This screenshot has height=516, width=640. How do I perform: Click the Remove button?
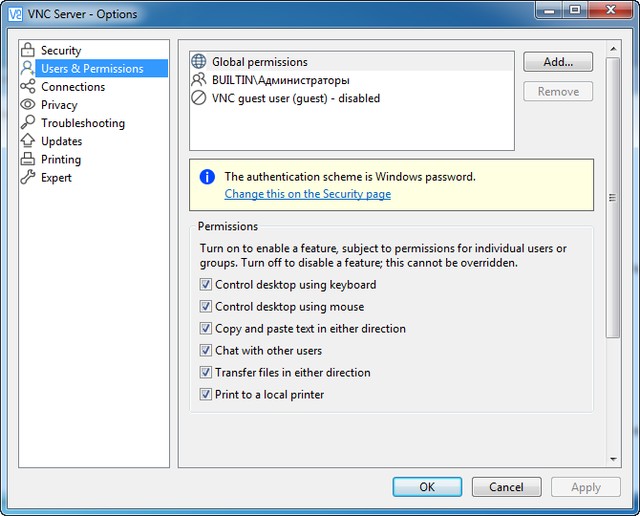click(x=558, y=91)
